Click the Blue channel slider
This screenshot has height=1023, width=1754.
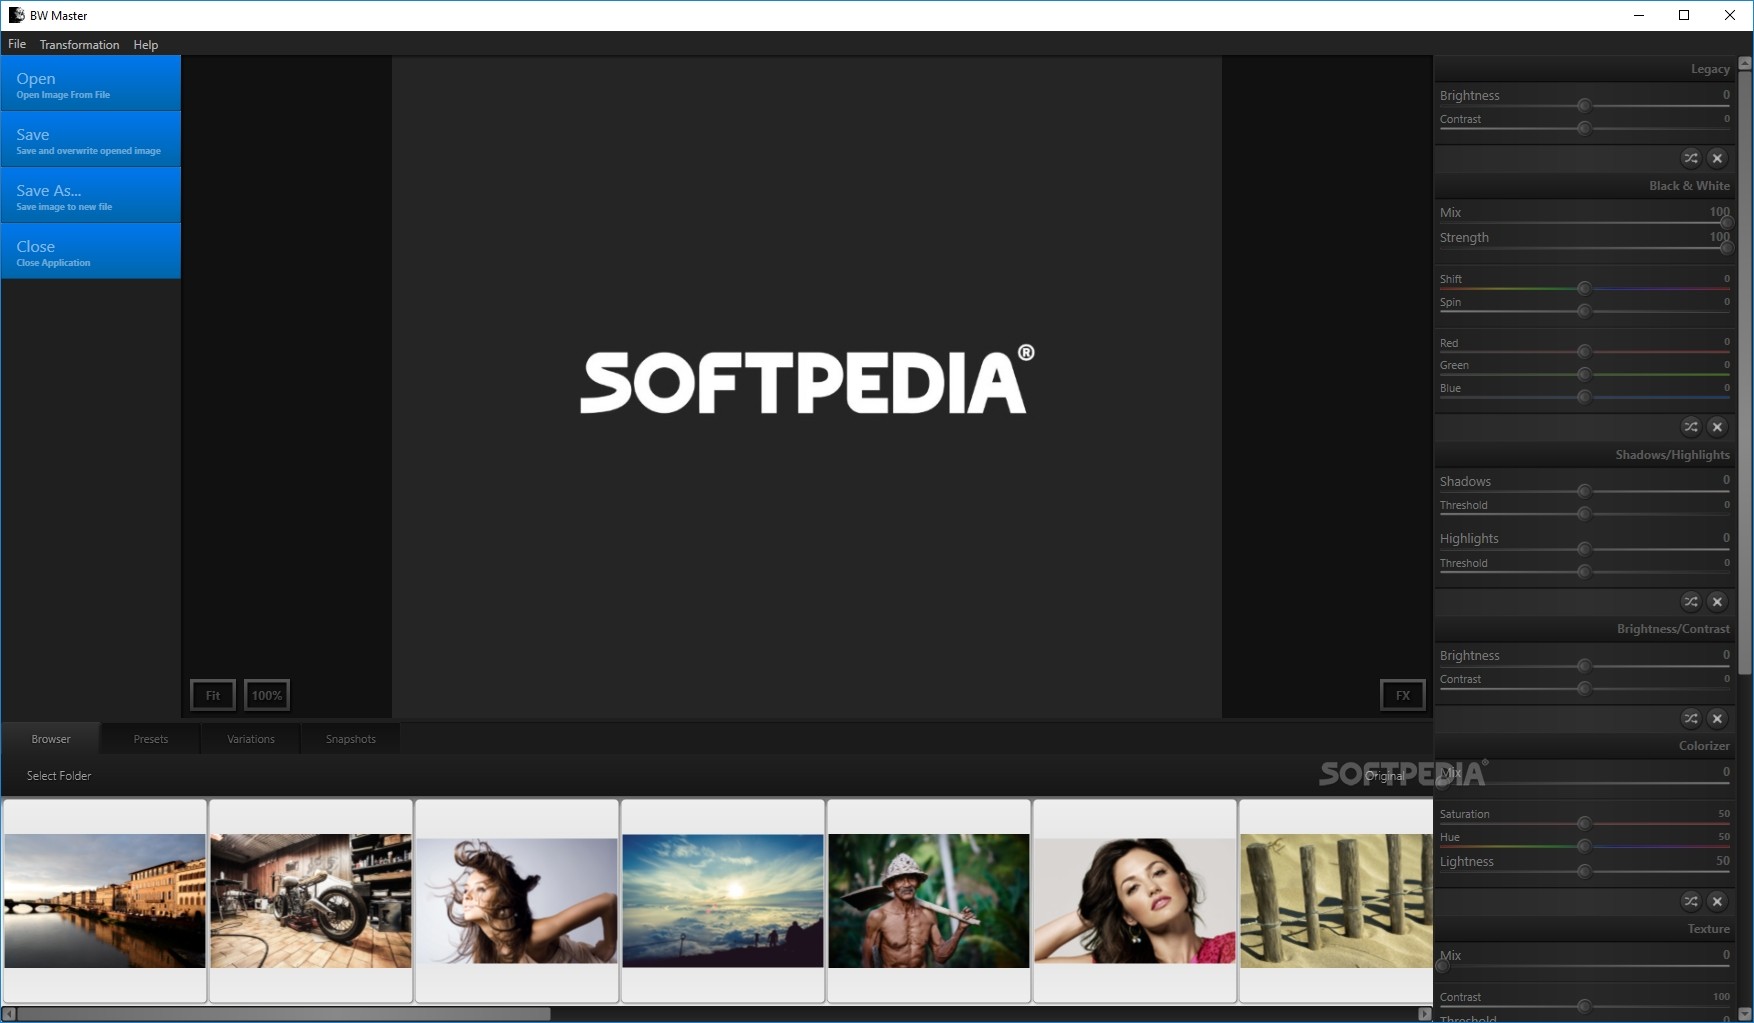pos(1584,397)
